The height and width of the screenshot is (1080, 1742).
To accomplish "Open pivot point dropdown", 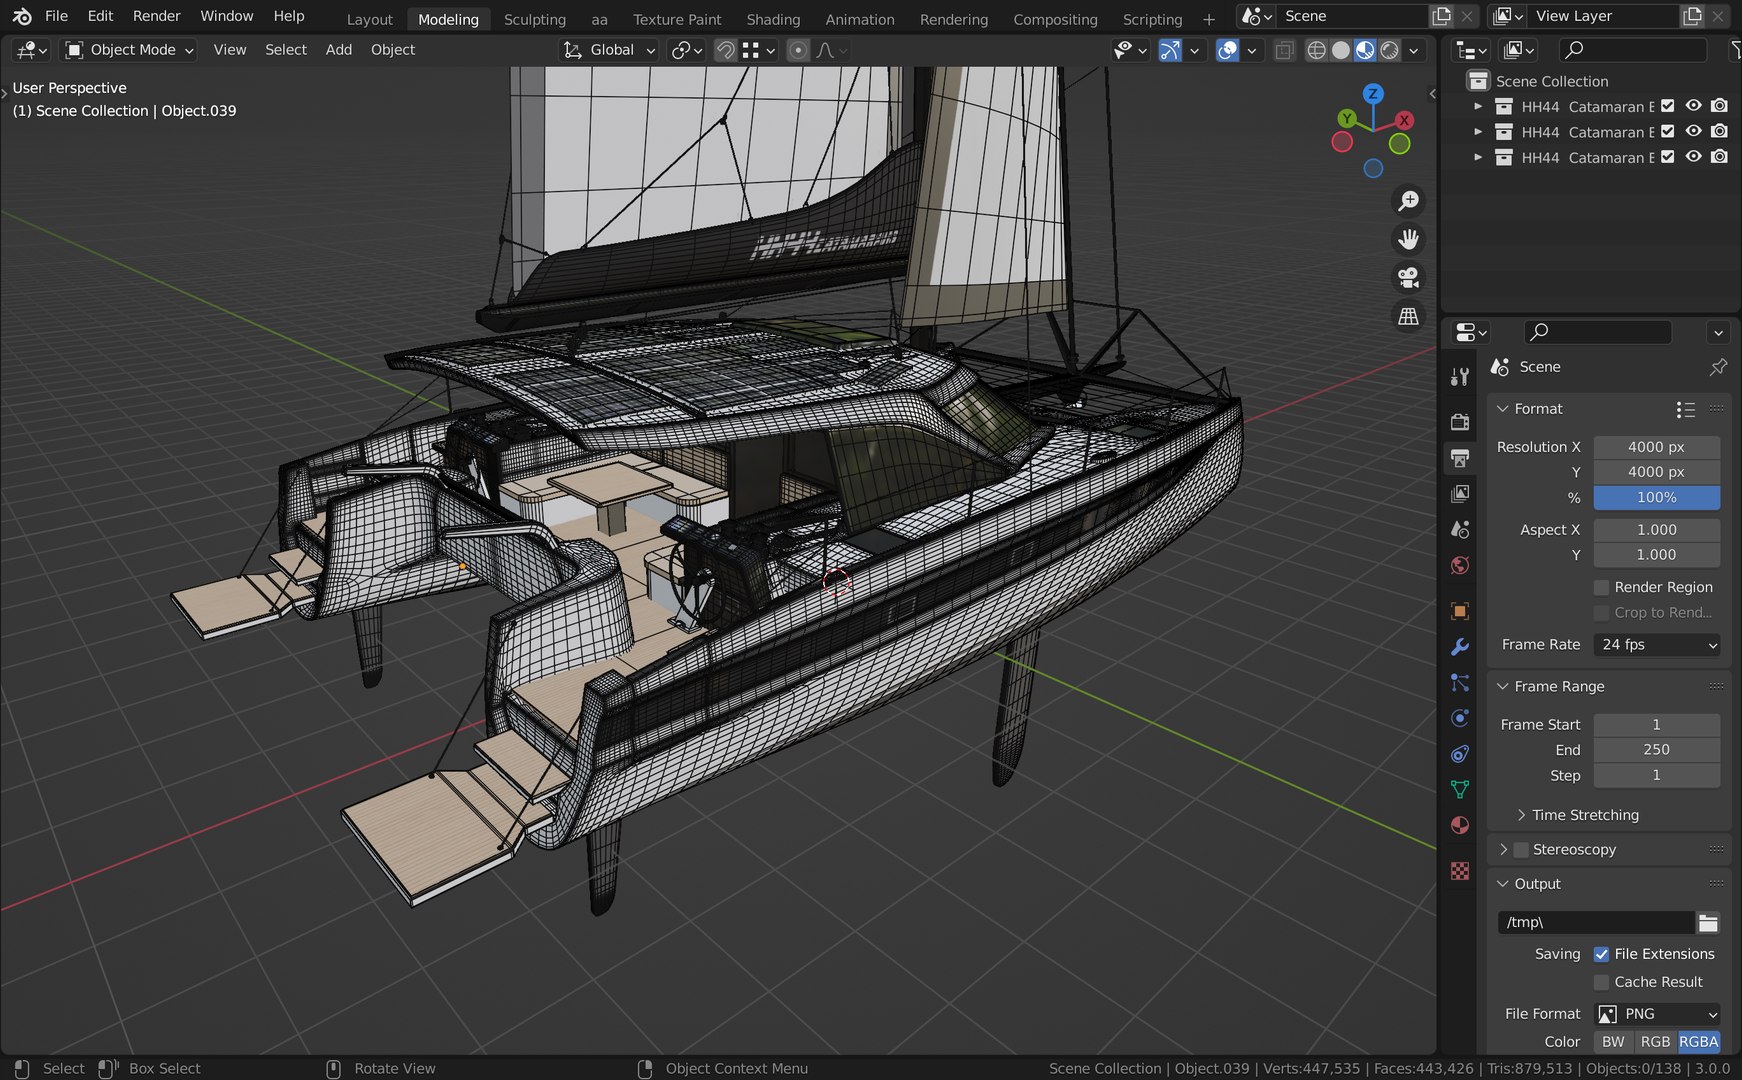I will (x=687, y=50).
